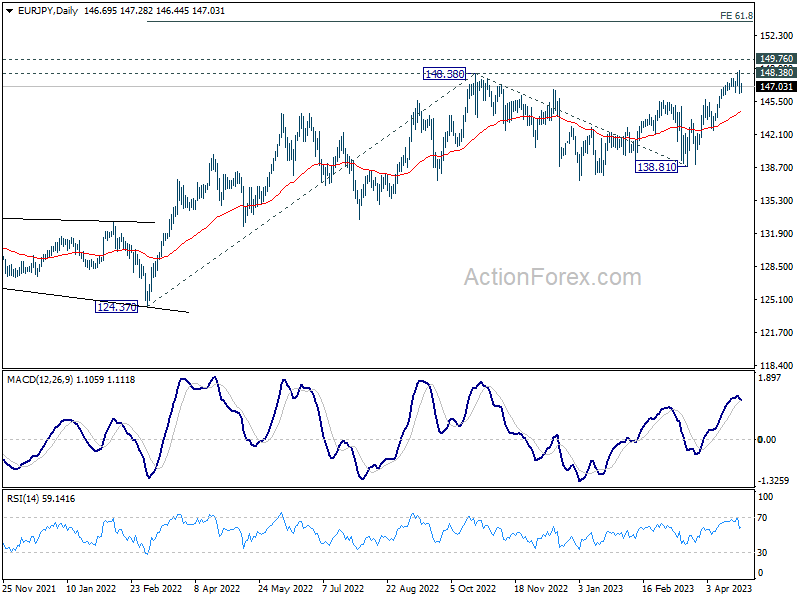Image resolution: width=800 pixels, height=600 pixels.
Task: Click the MACD 0.00 zero level value
Action: 767,439
